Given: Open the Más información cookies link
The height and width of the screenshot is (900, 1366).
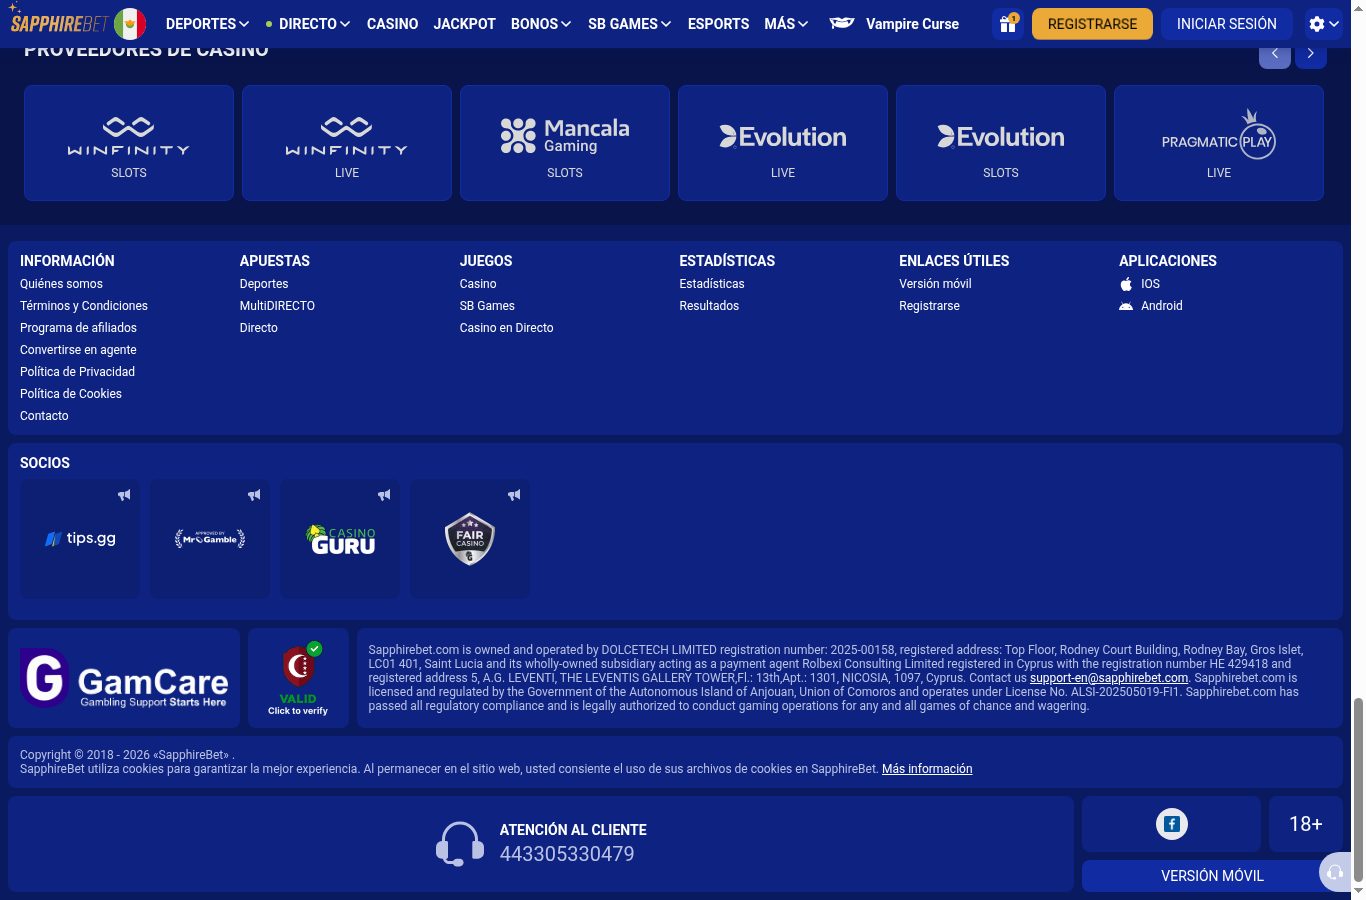Looking at the screenshot, I should tap(927, 769).
